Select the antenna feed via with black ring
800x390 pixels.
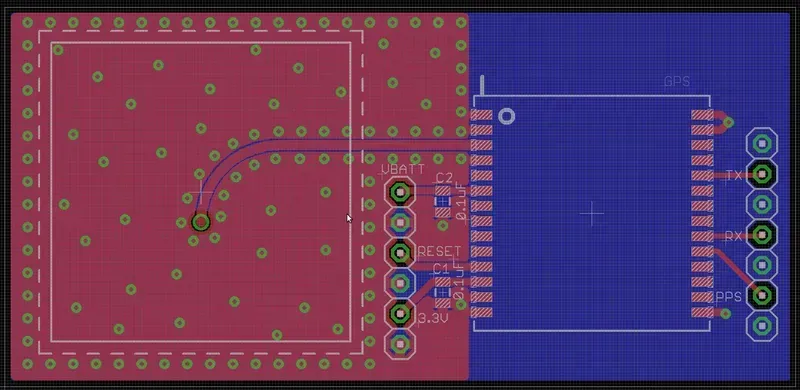[201, 222]
